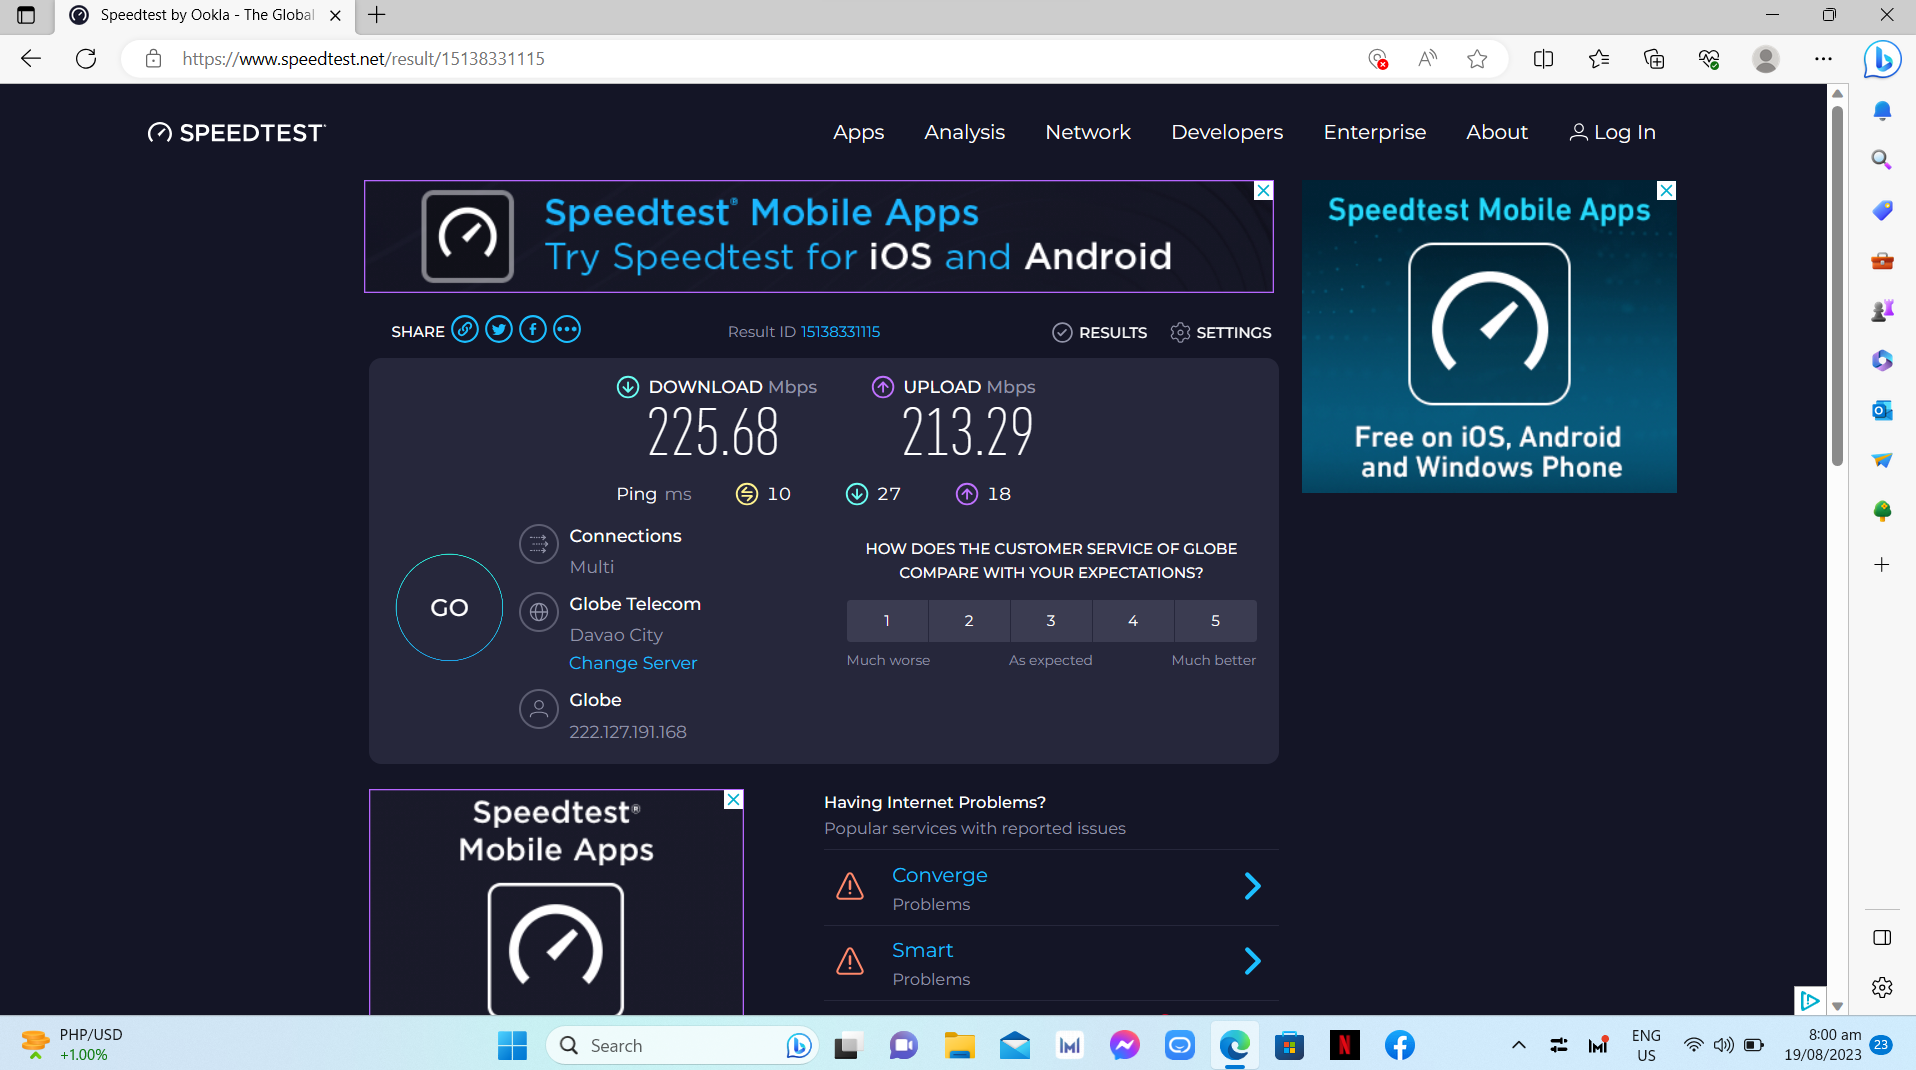This screenshot has height=1070, width=1916.
Task: Expand Smart reported problems
Action: coord(1252,961)
